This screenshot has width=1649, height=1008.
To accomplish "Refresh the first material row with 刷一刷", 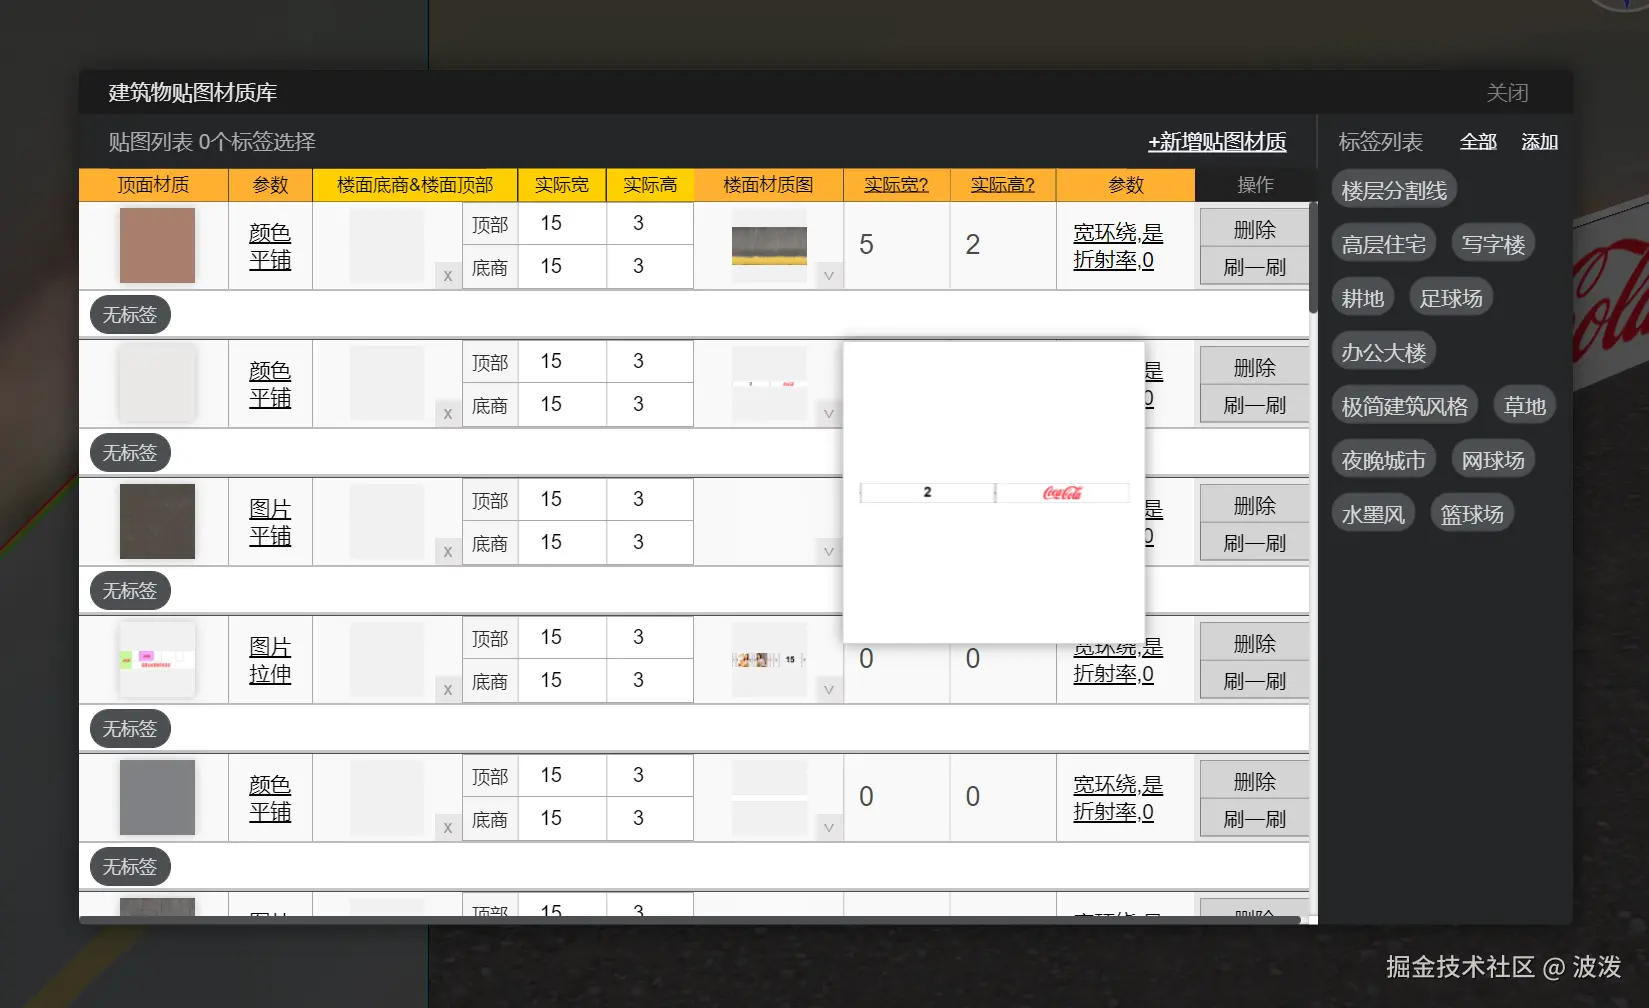I will click(x=1254, y=267).
